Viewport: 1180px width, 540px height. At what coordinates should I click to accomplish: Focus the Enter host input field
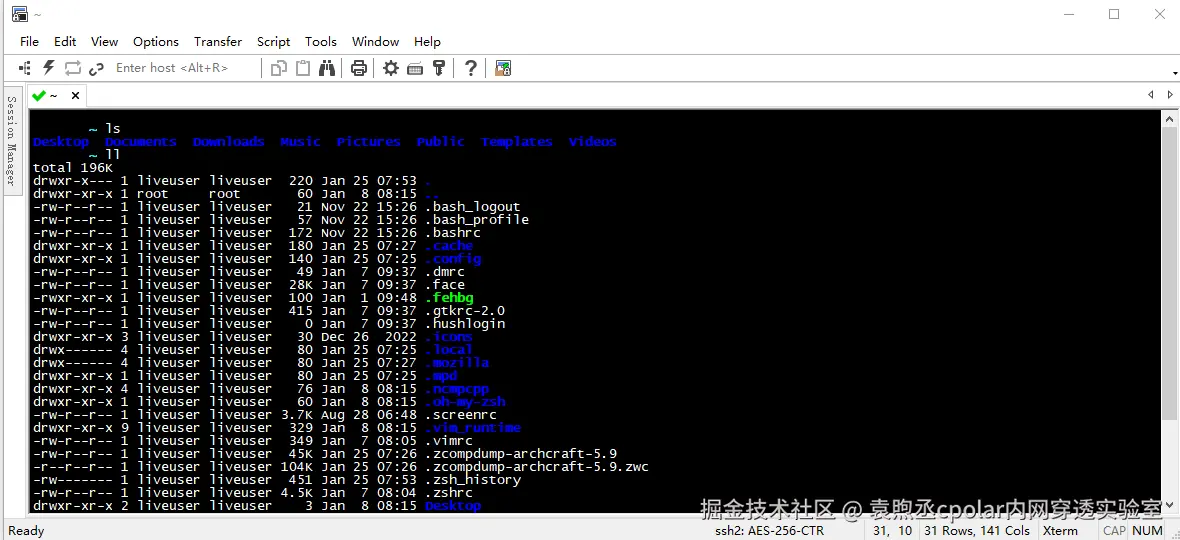coord(184,68)
